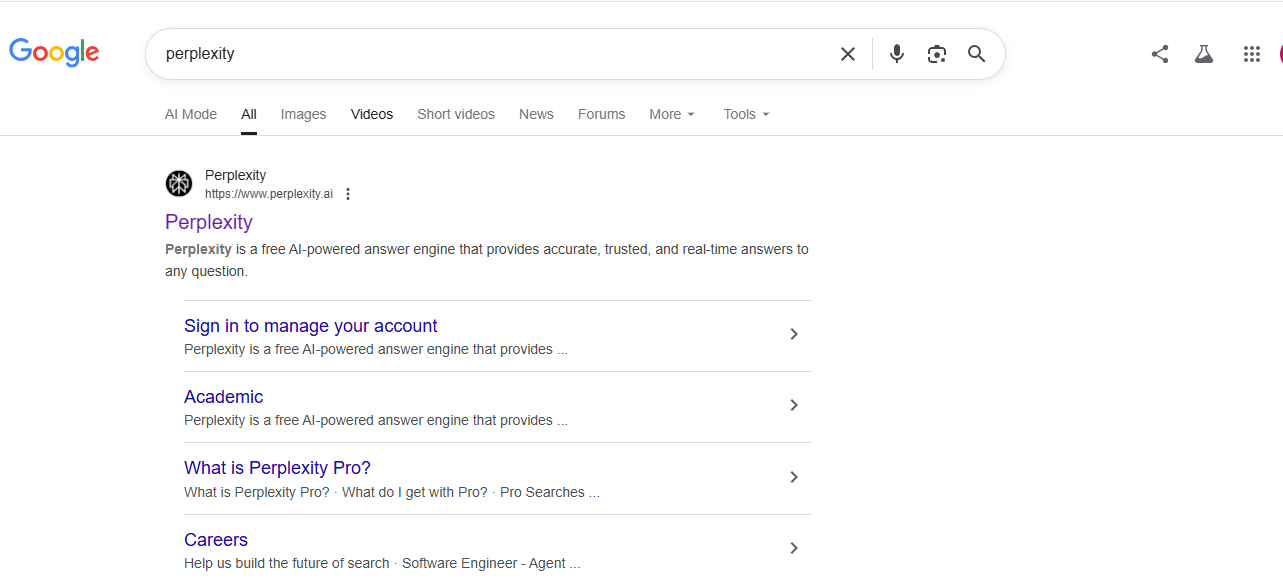
Task: Select the News tab
Action: point(536,114)
